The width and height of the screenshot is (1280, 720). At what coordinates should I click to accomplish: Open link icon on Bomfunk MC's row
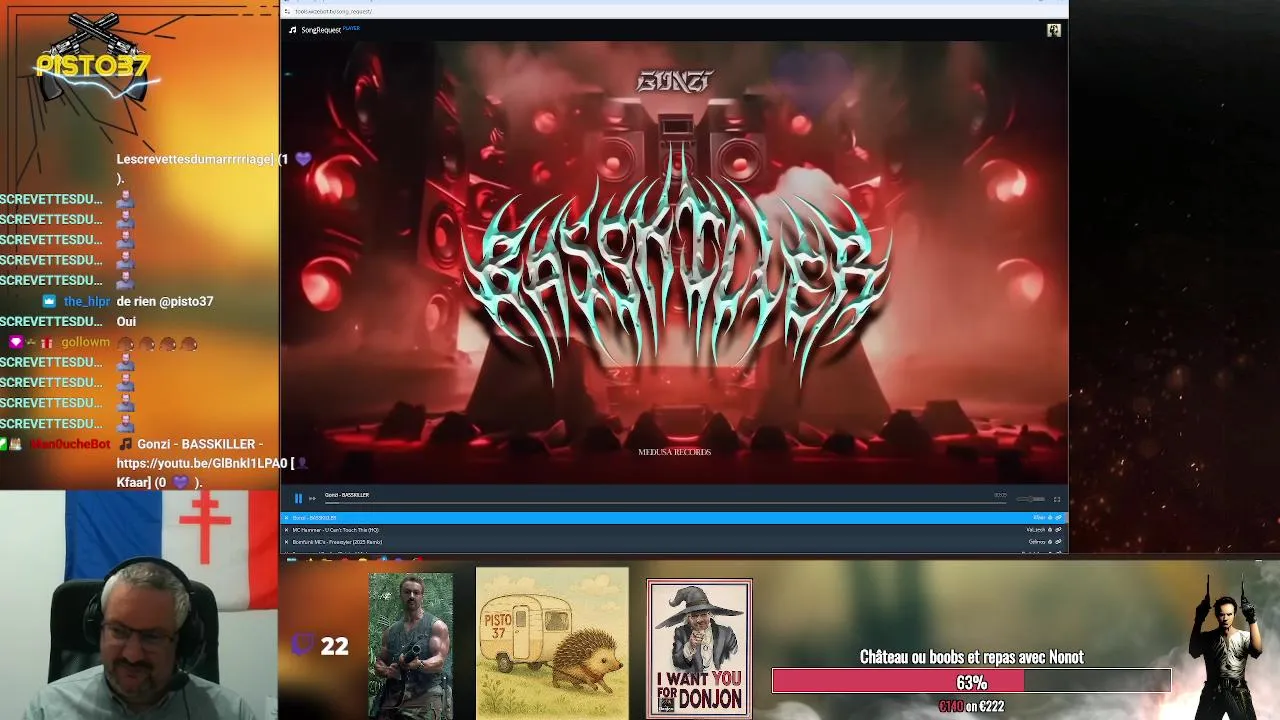pyautogui.click(x=1058, y=542)
